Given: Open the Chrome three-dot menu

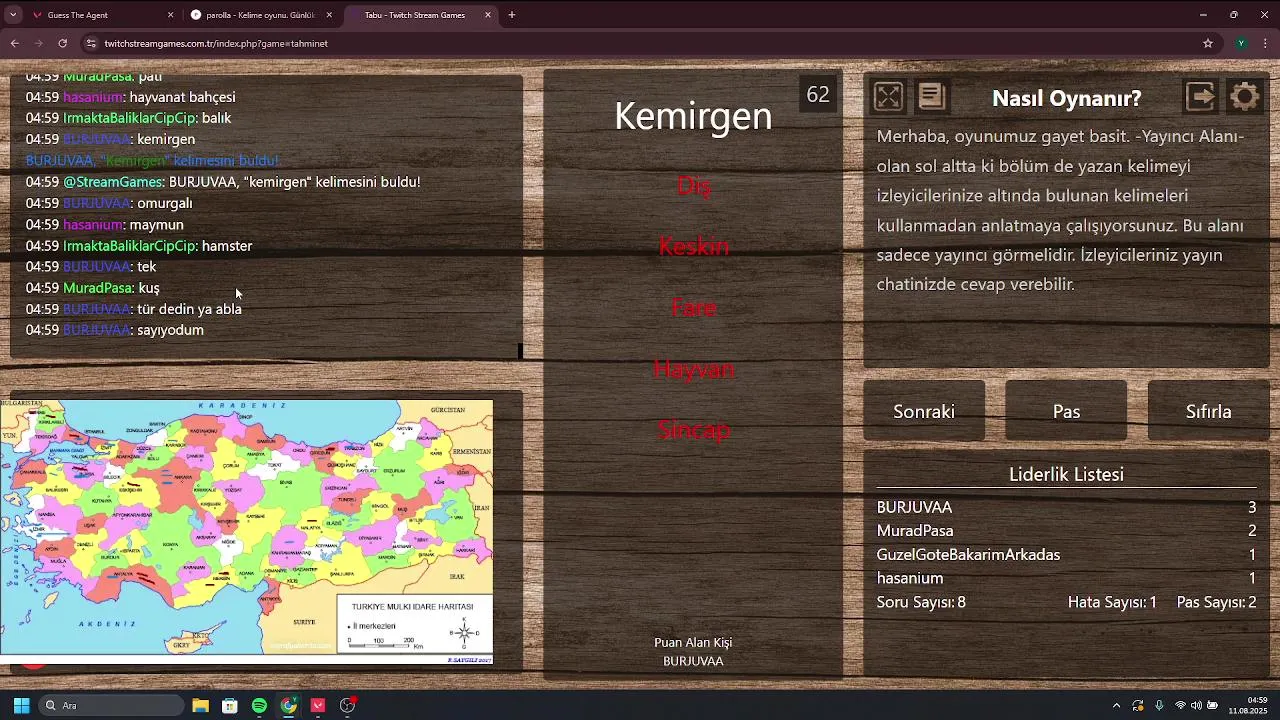Looking at the screenshot, I should pyautogui.click(x=1266, y=43).
